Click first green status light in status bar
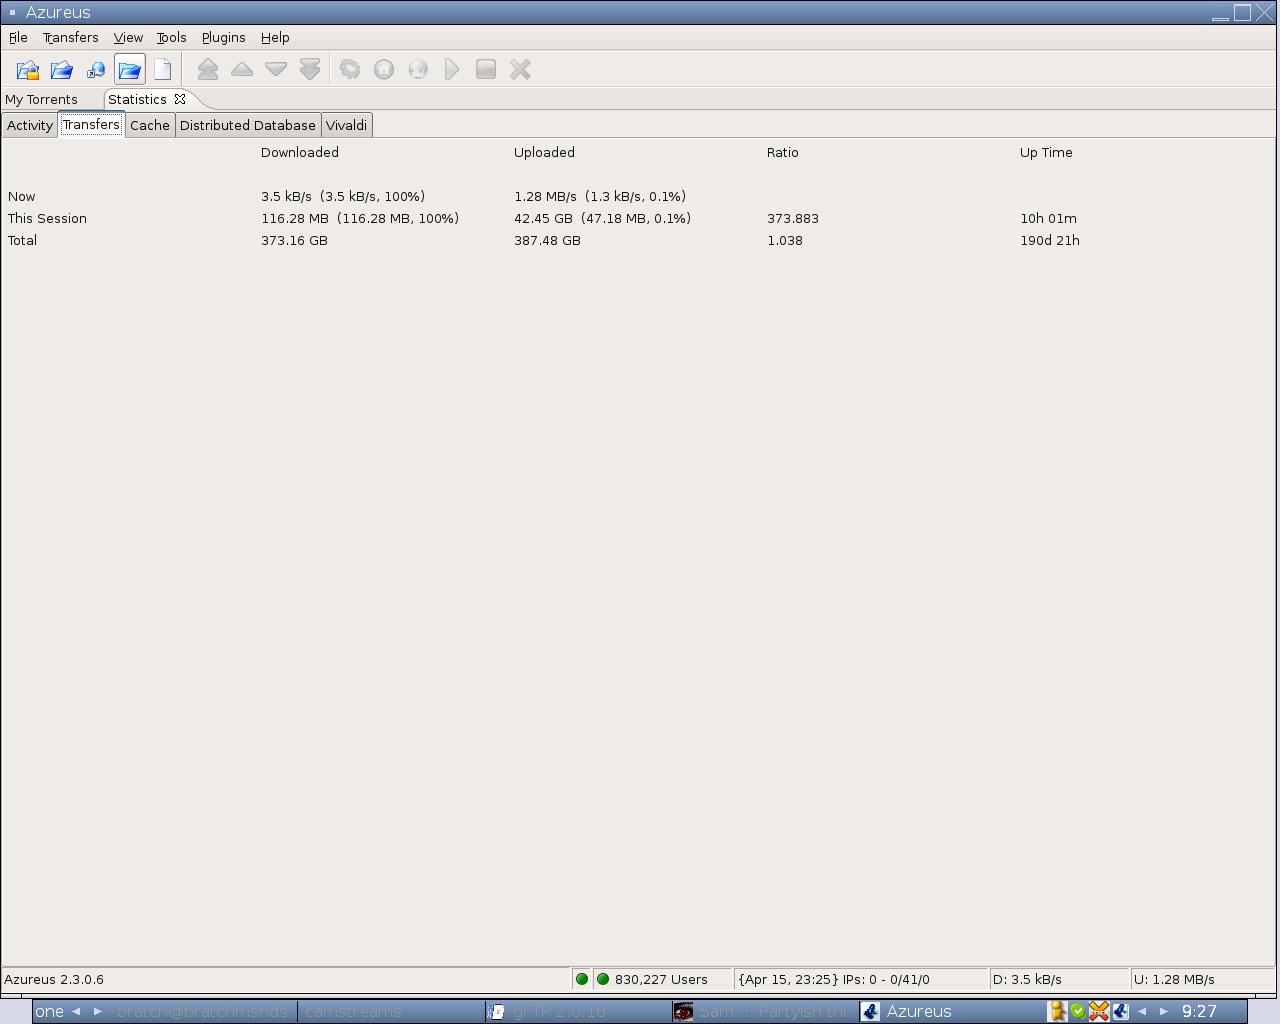Viewport: 1280px width, 1024px height. pyautogui.click(x=582, y=979)
